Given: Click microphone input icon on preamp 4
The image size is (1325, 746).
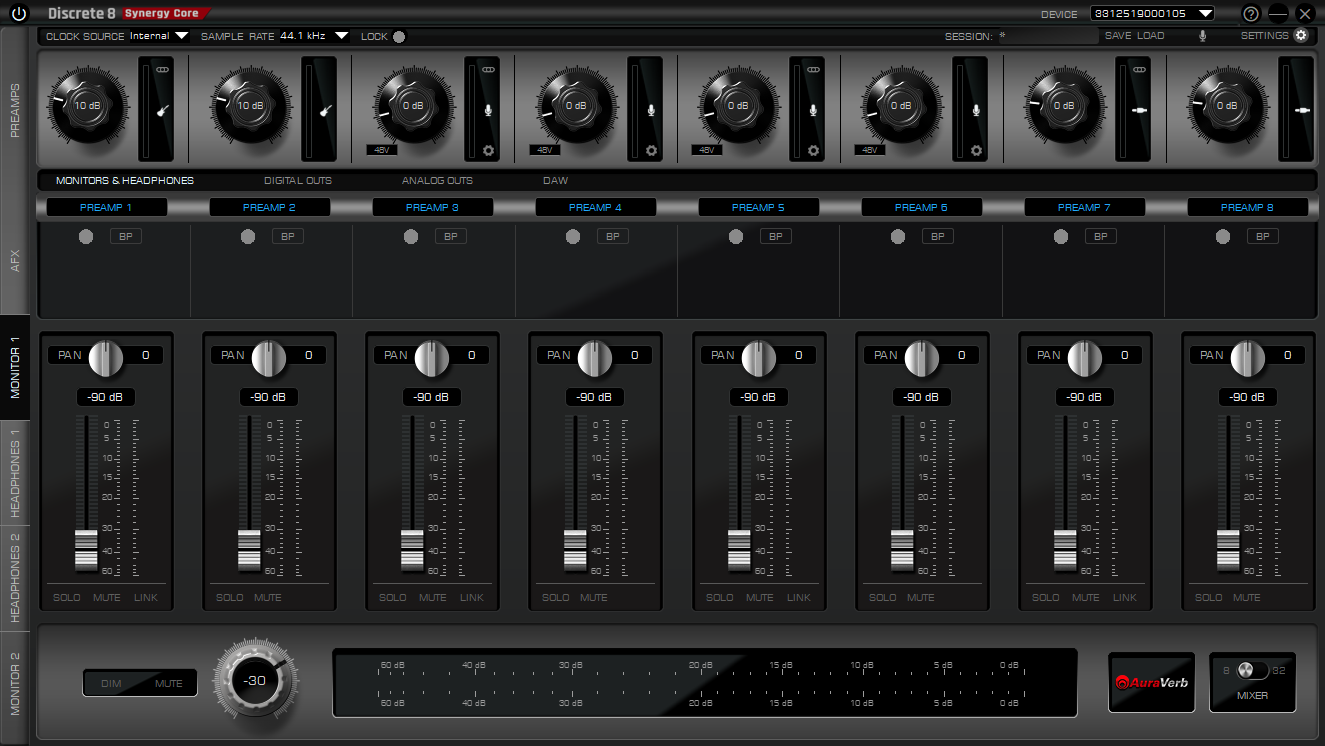Looking at the screenshot, I should point(651,110).
